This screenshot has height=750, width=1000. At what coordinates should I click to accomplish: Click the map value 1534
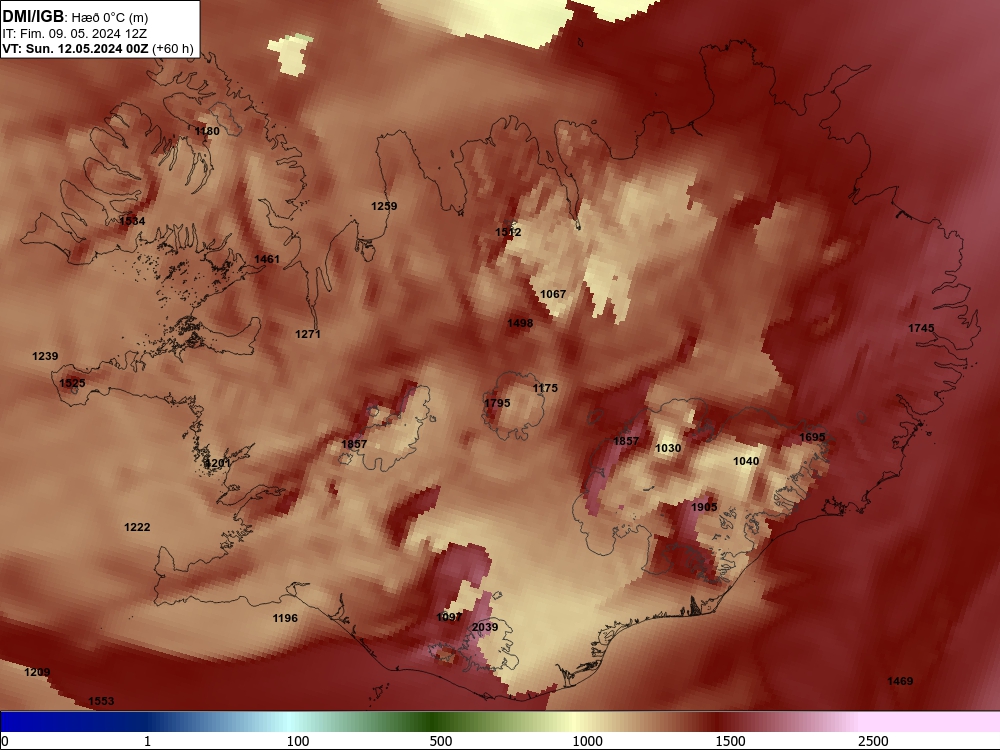[133, 221]
